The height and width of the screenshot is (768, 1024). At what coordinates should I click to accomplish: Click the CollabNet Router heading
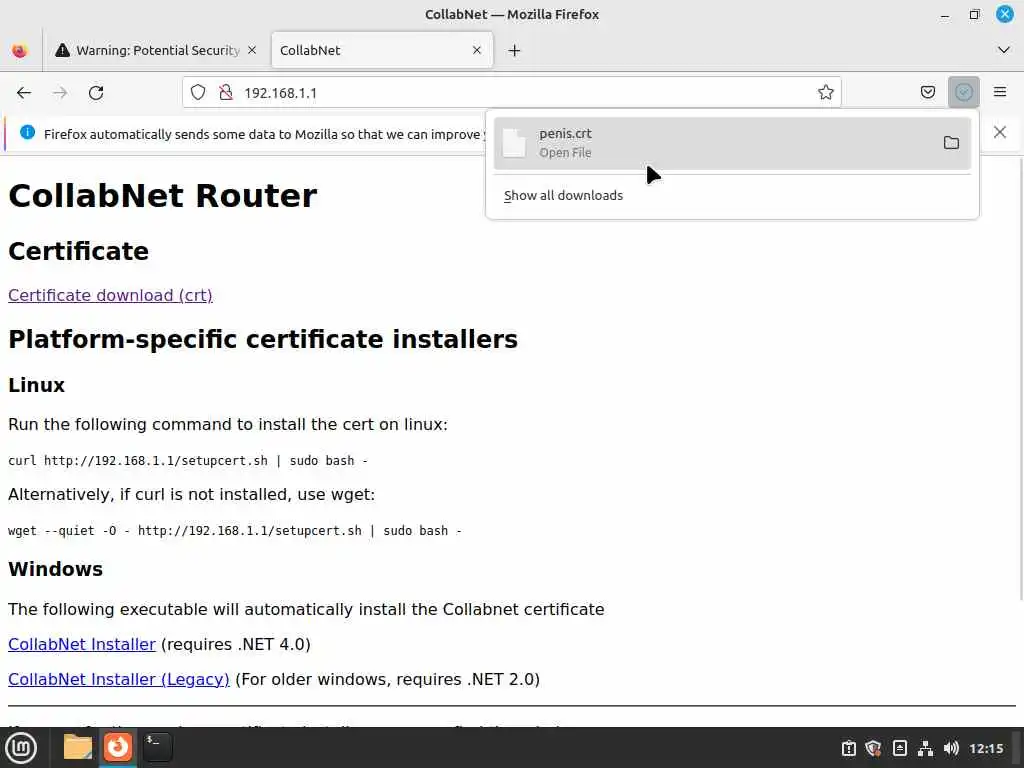163,196
